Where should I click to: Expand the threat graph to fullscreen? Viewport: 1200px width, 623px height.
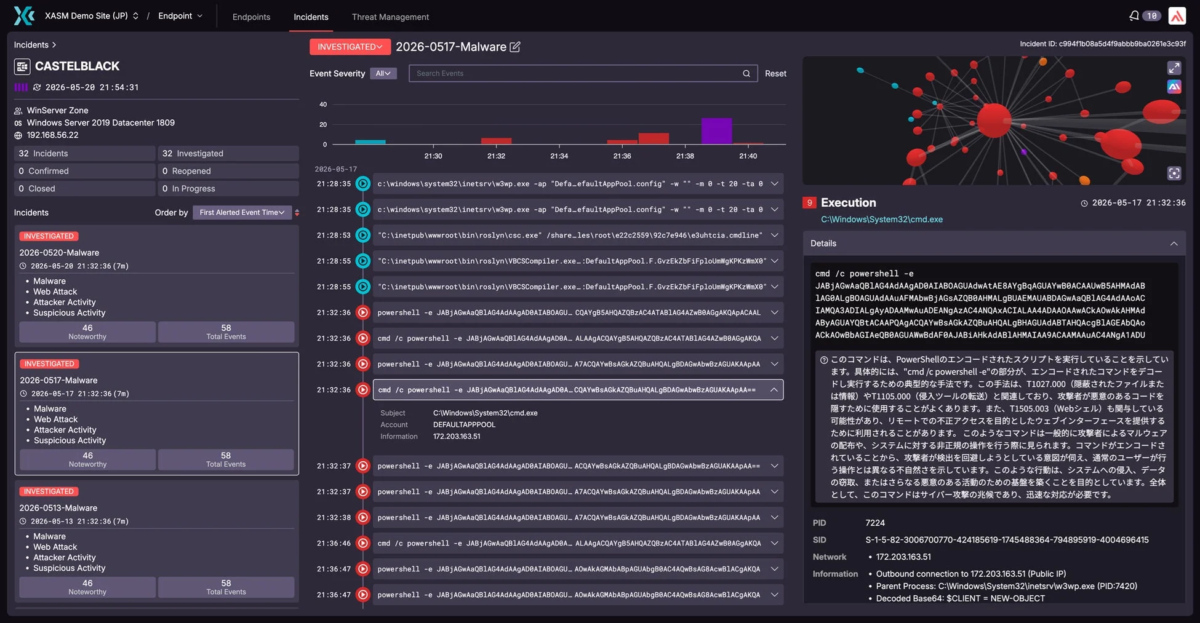1174,68
